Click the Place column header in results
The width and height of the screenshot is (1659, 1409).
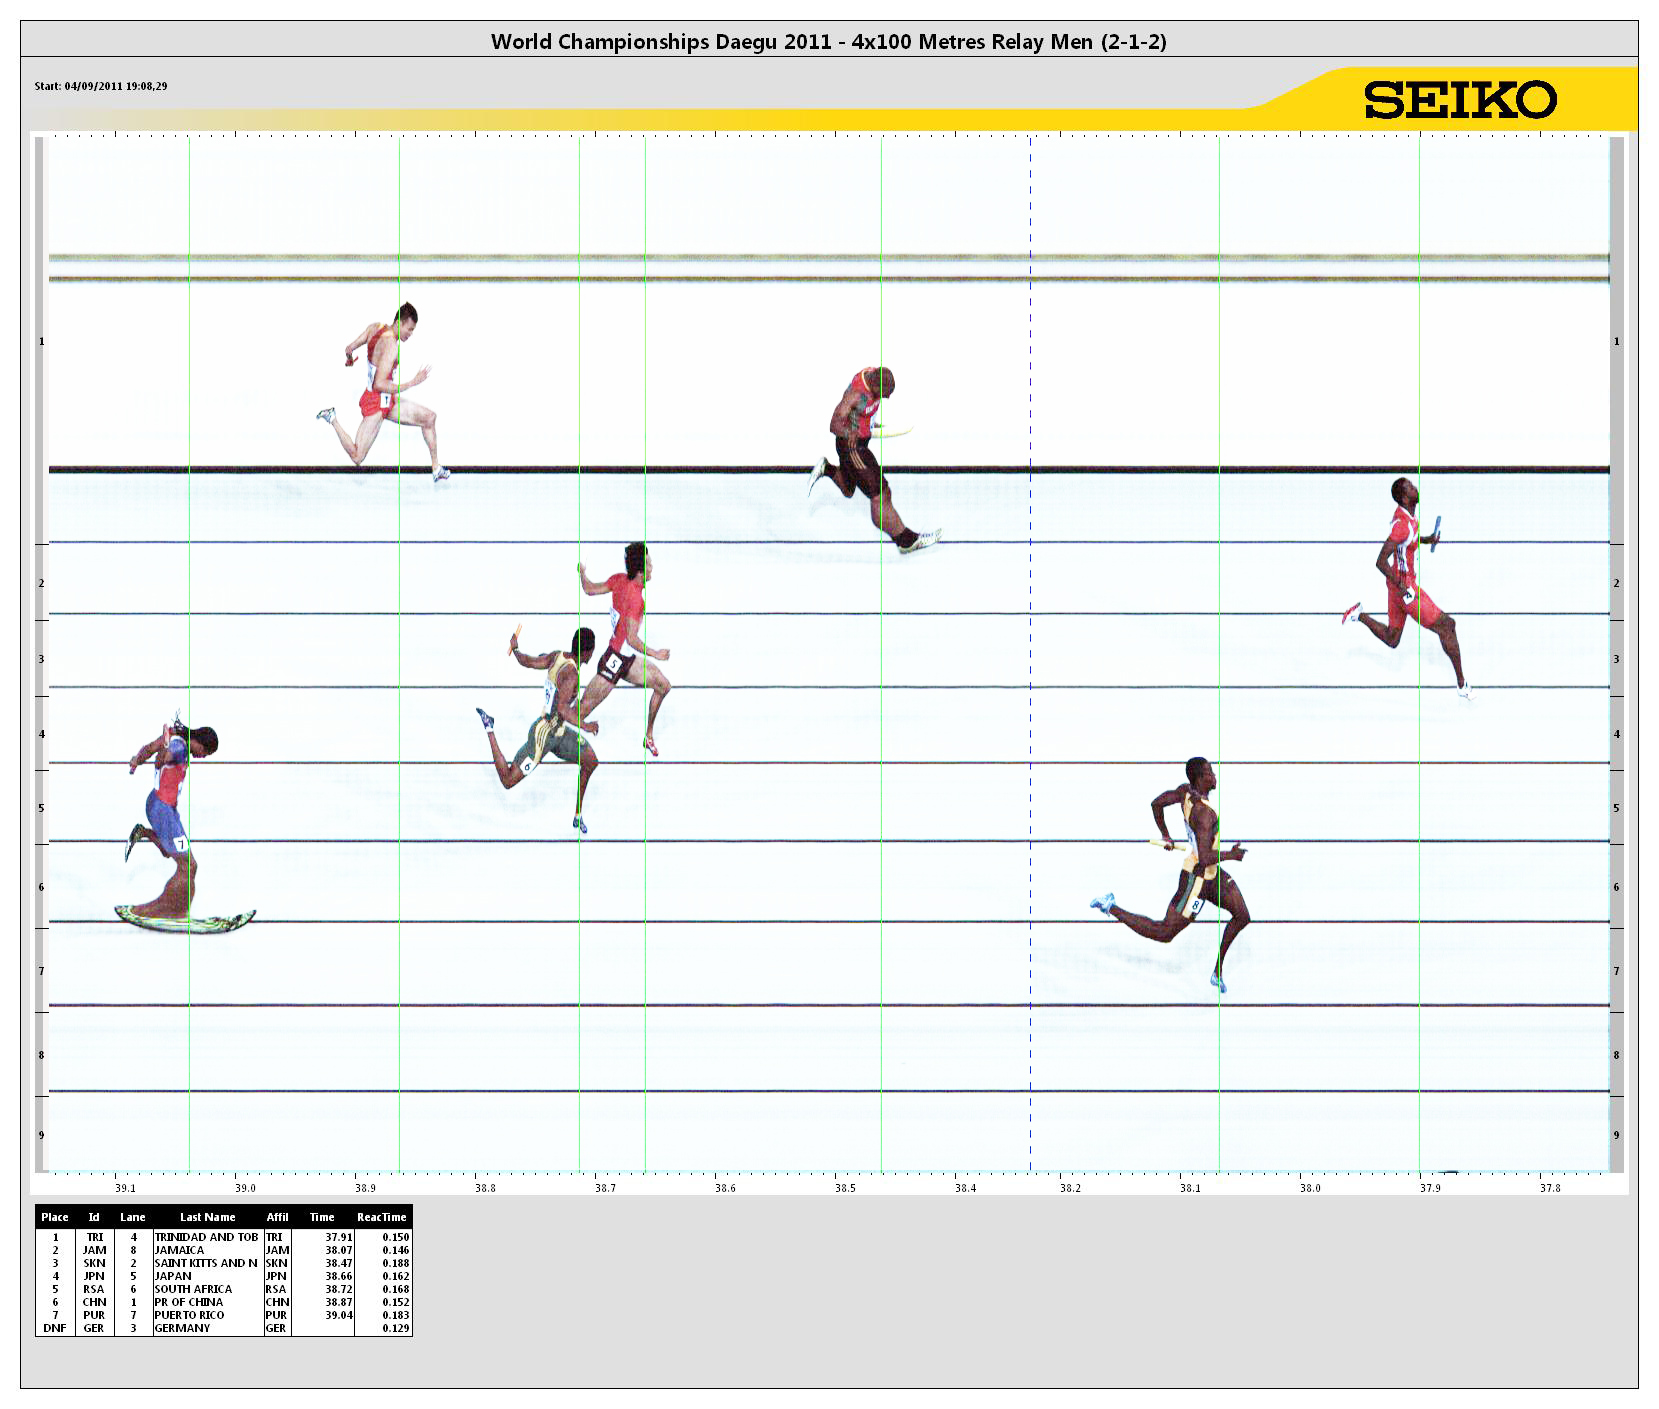point(55,1217)
